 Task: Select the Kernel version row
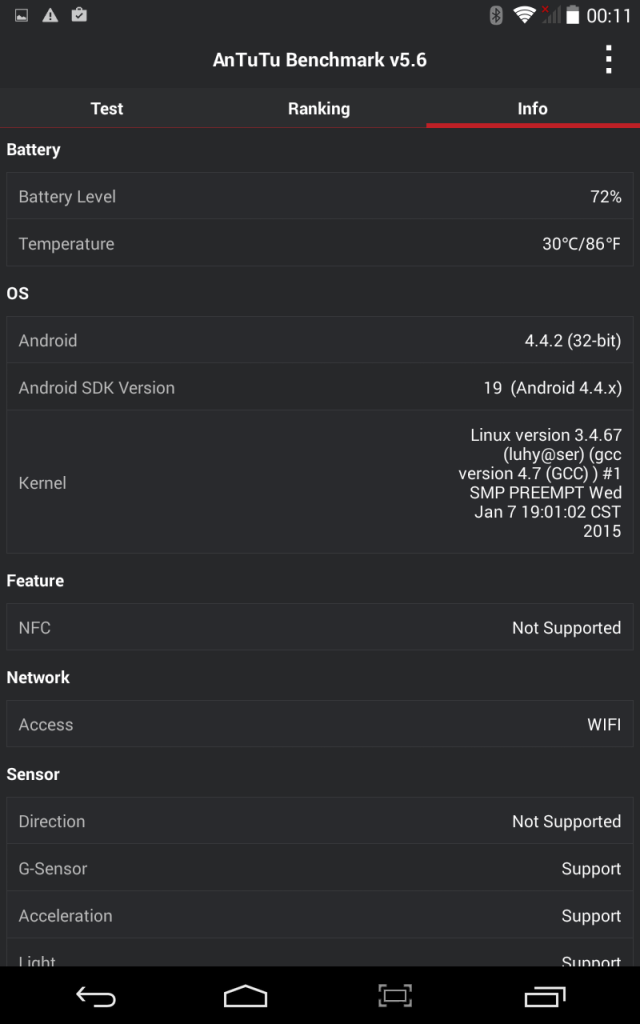pos(320,483)
